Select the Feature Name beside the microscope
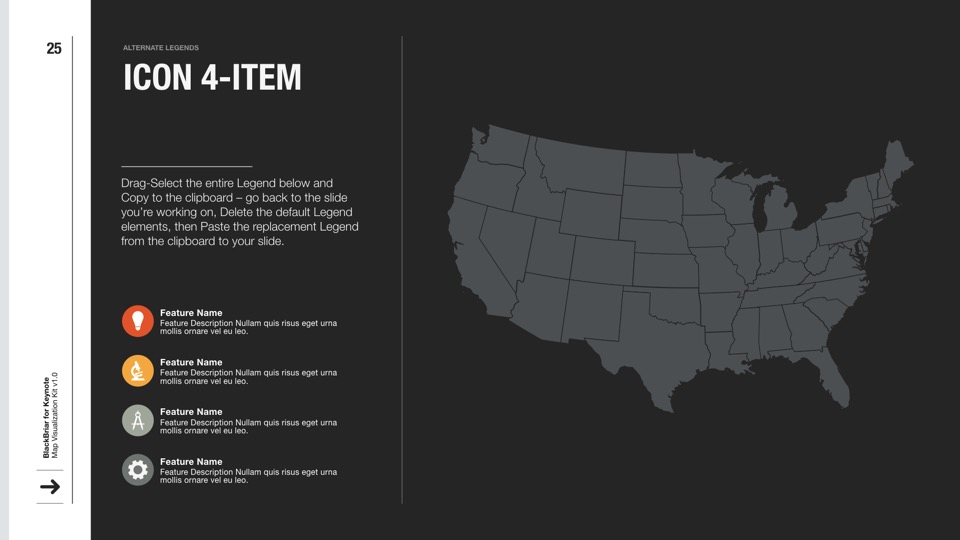This screenshot has height=540, width=960. 191,362
